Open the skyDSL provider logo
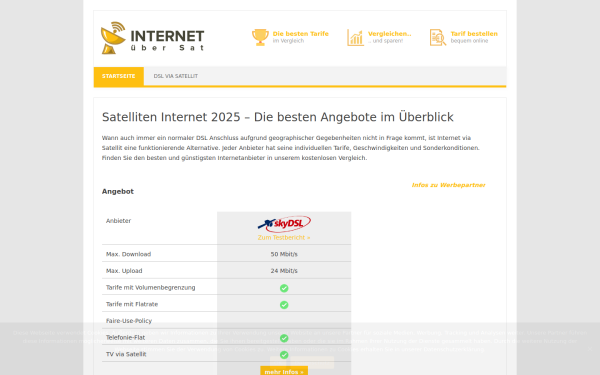The image size is (600, 375). tap(284, 224)
